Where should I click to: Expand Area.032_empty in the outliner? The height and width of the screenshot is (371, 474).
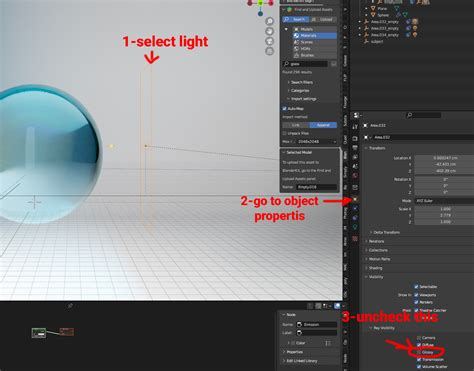[359, 22]
